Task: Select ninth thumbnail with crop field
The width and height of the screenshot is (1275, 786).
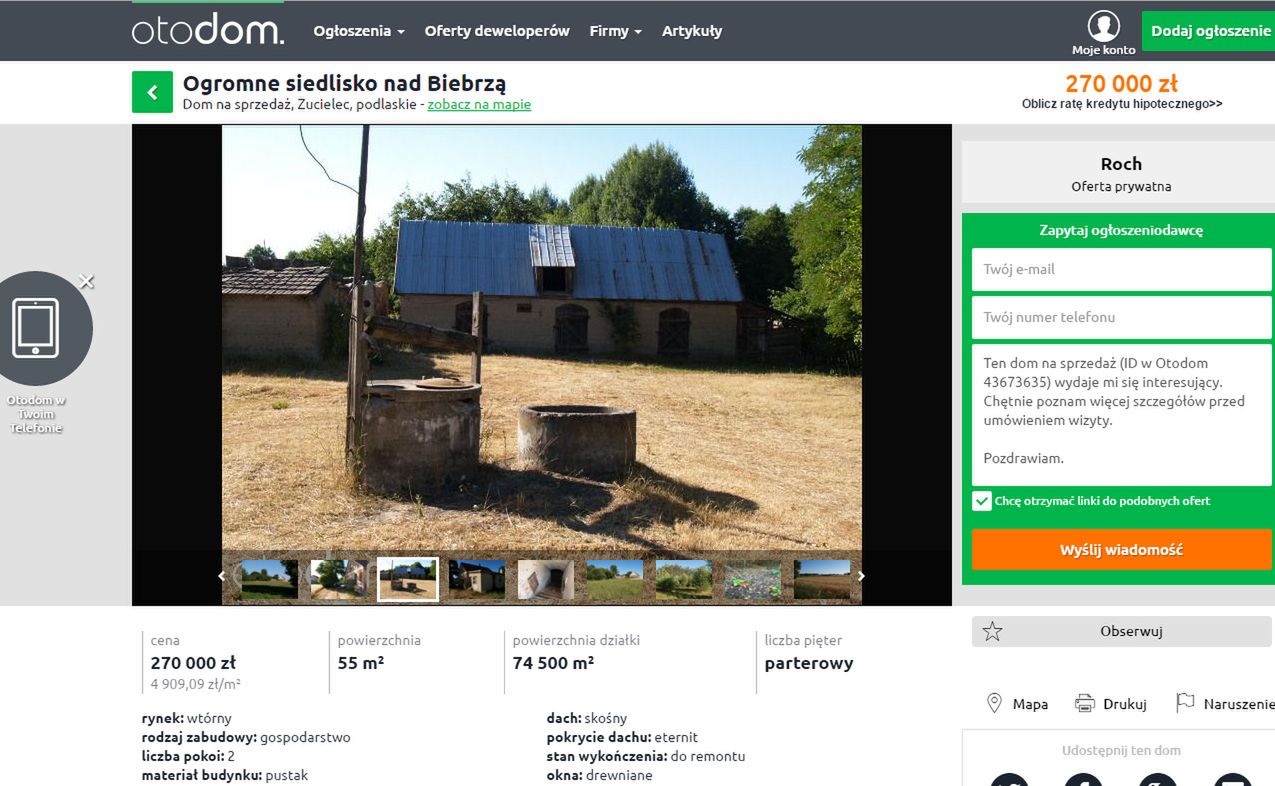Action: point(822,579)
